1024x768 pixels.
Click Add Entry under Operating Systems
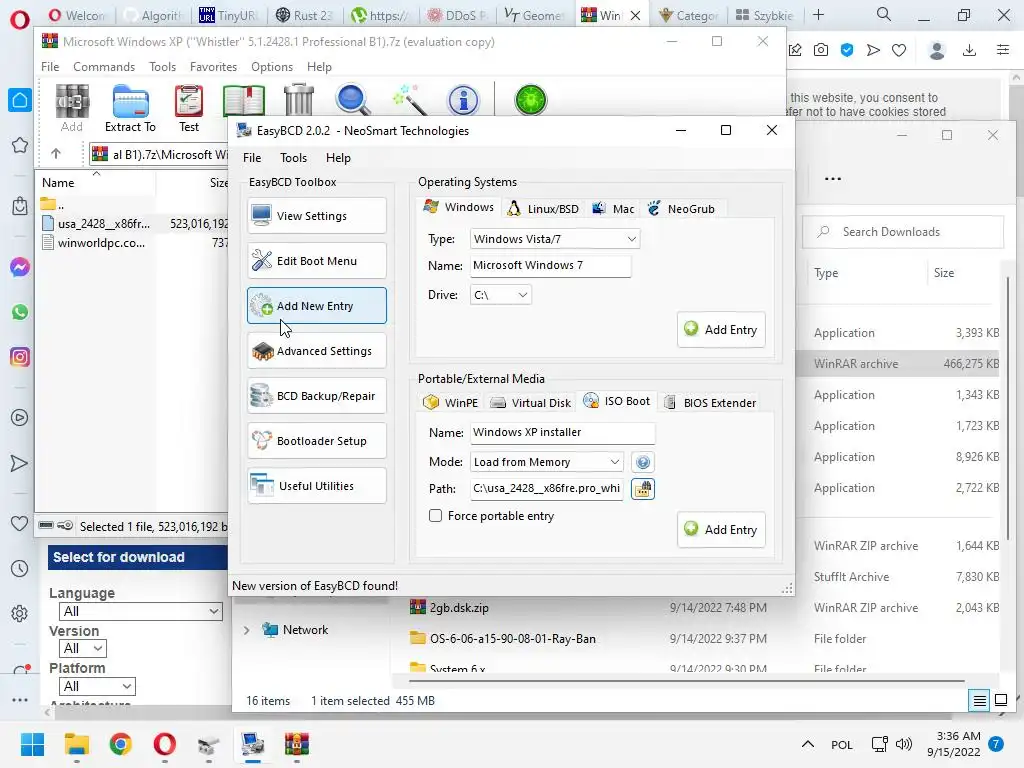721,330
